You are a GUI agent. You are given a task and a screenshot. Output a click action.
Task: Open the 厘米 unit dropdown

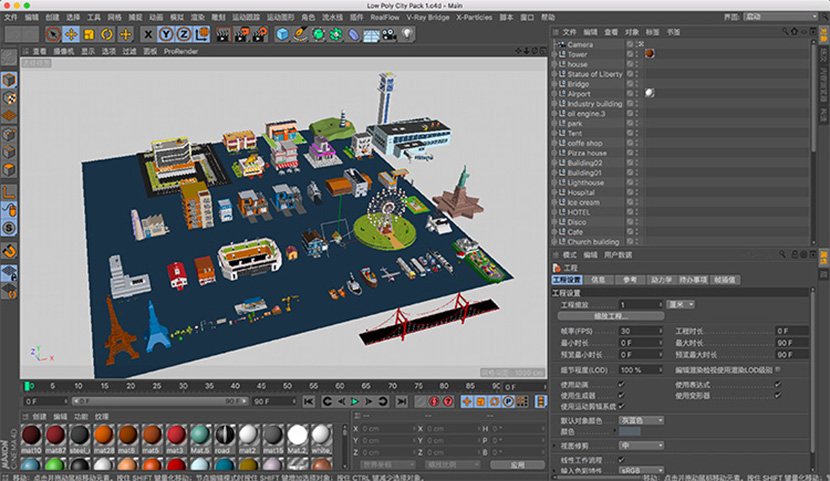tap(681, 305)
